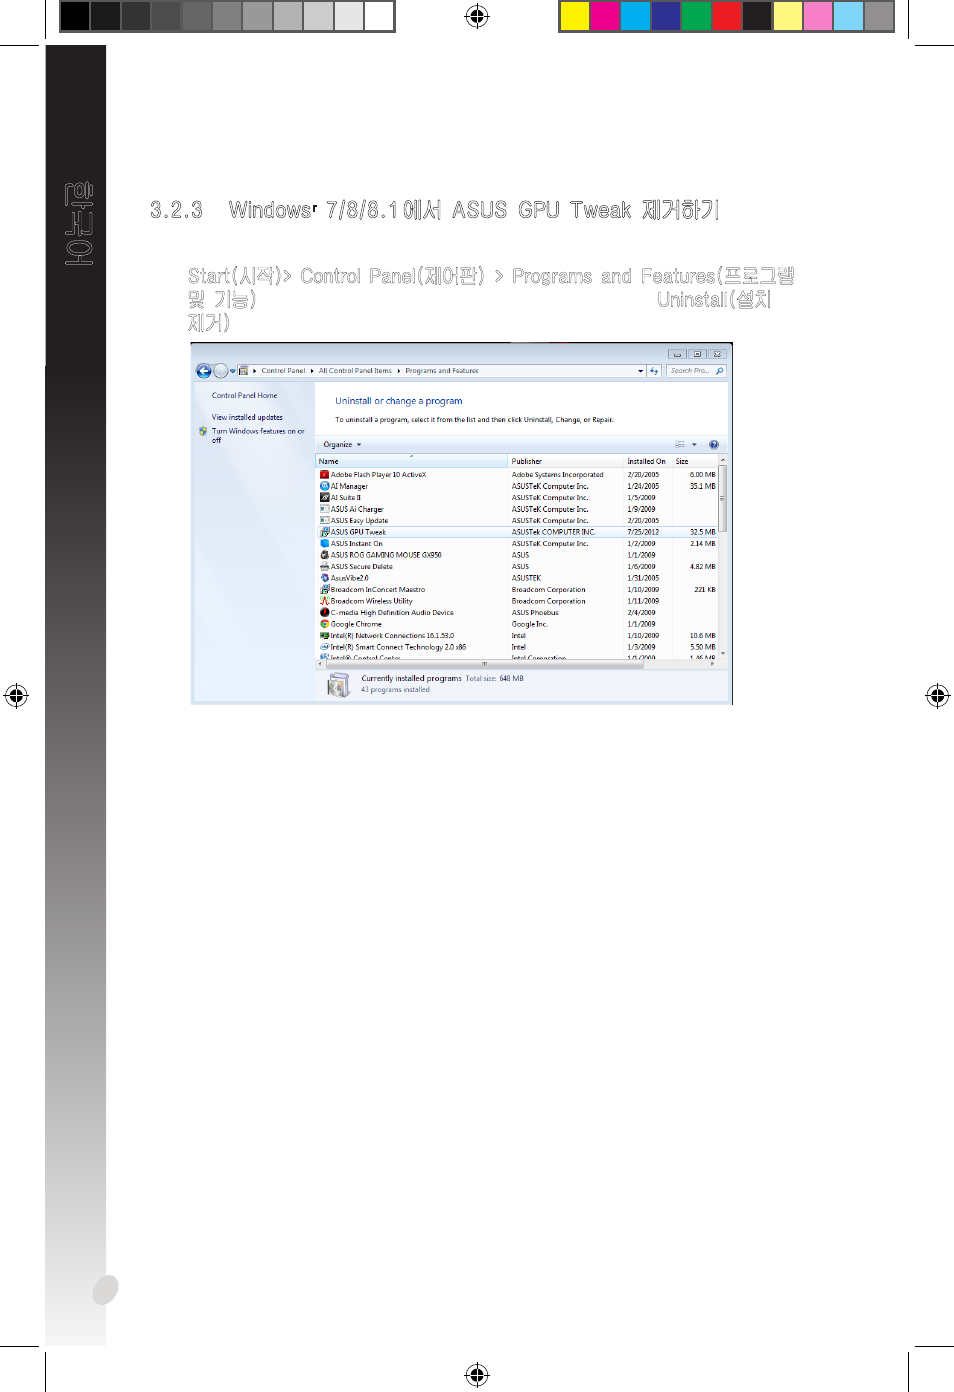Click the horizontal scrollbar thumb

pos(485,663)
